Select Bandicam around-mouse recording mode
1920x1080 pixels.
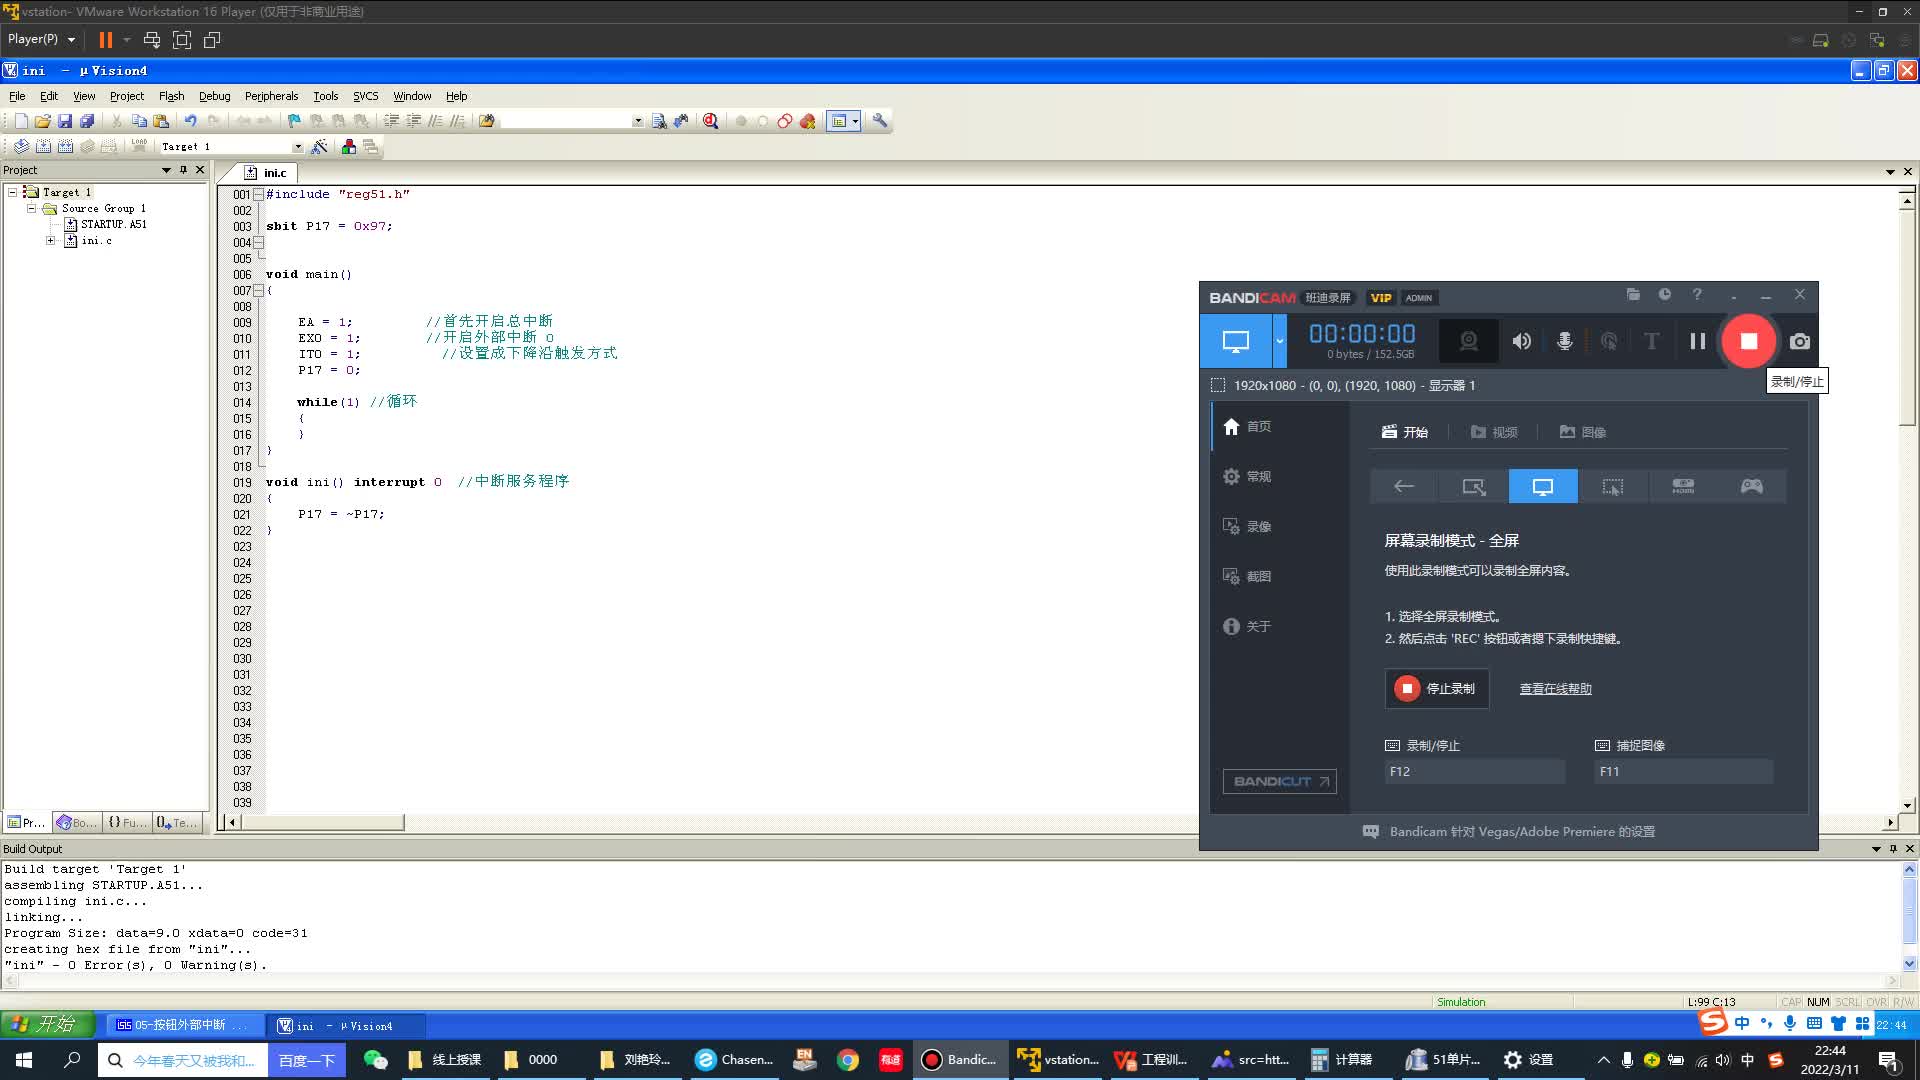pos(1612,486)
